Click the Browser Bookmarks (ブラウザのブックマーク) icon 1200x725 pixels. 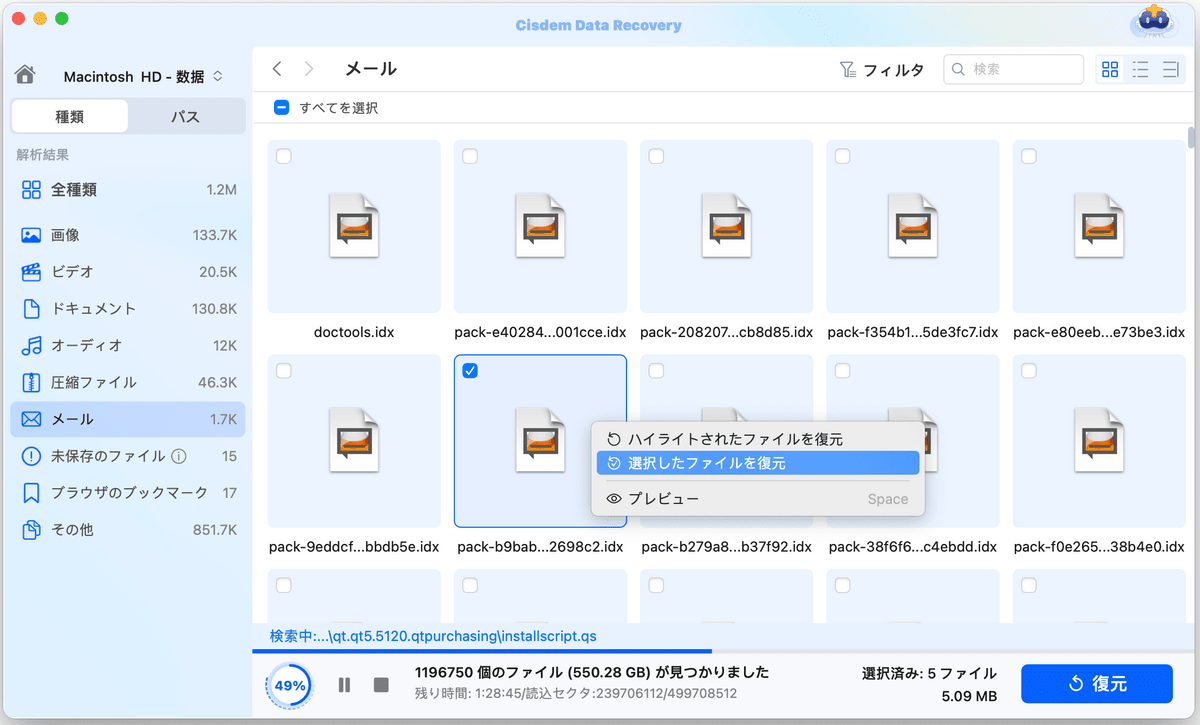(31, 493)
